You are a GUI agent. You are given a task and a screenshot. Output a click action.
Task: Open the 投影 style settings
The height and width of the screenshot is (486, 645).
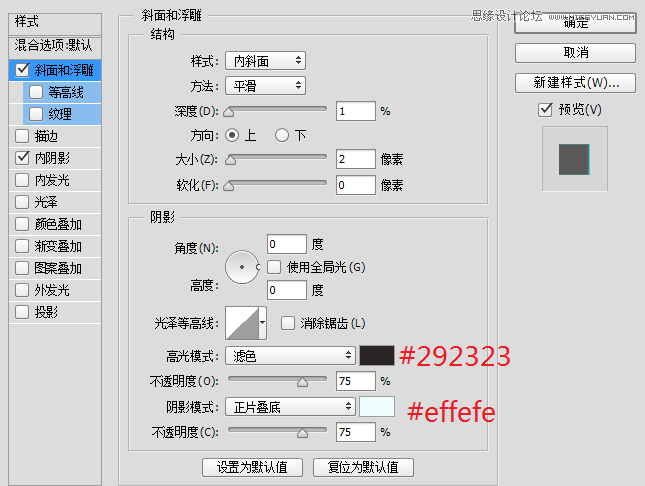(x=46, y=312)
